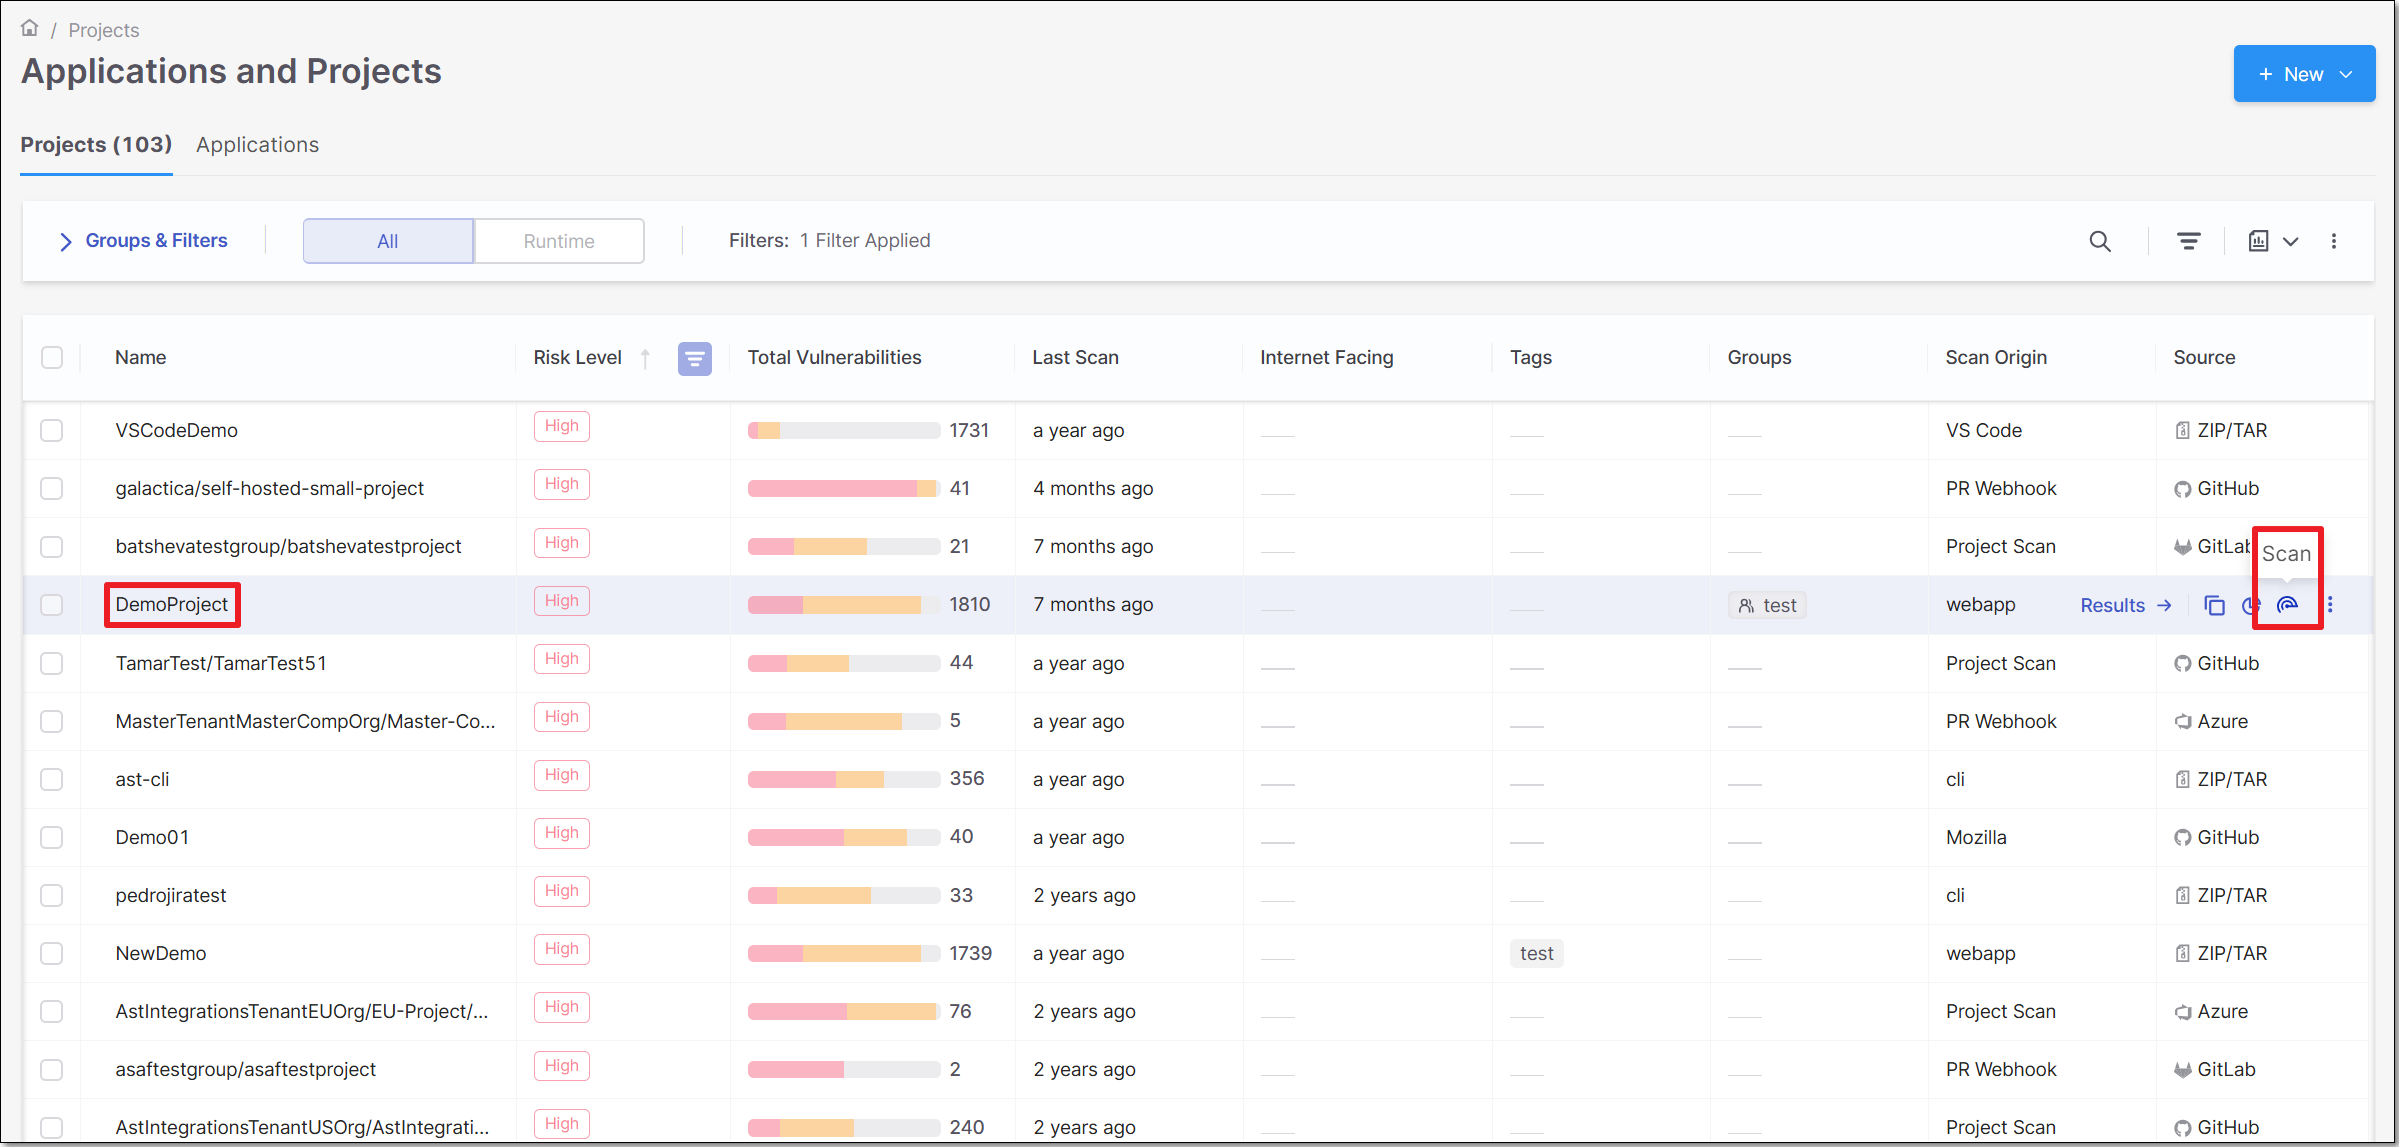Check the TamarTest/TamarTest51 checkbox
This screenshot has width=2399, height=1147.
pos(52,664)
